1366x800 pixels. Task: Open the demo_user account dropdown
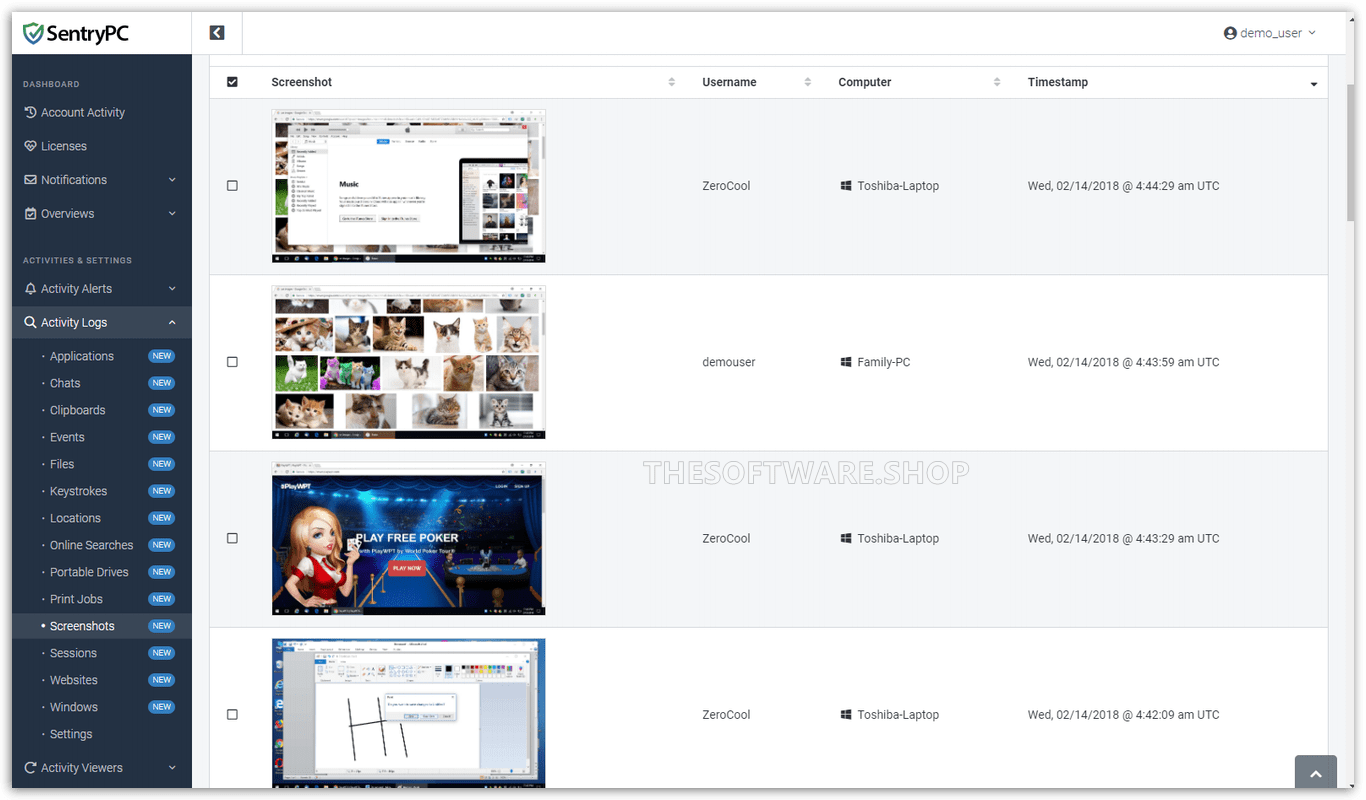(1270, 32)
